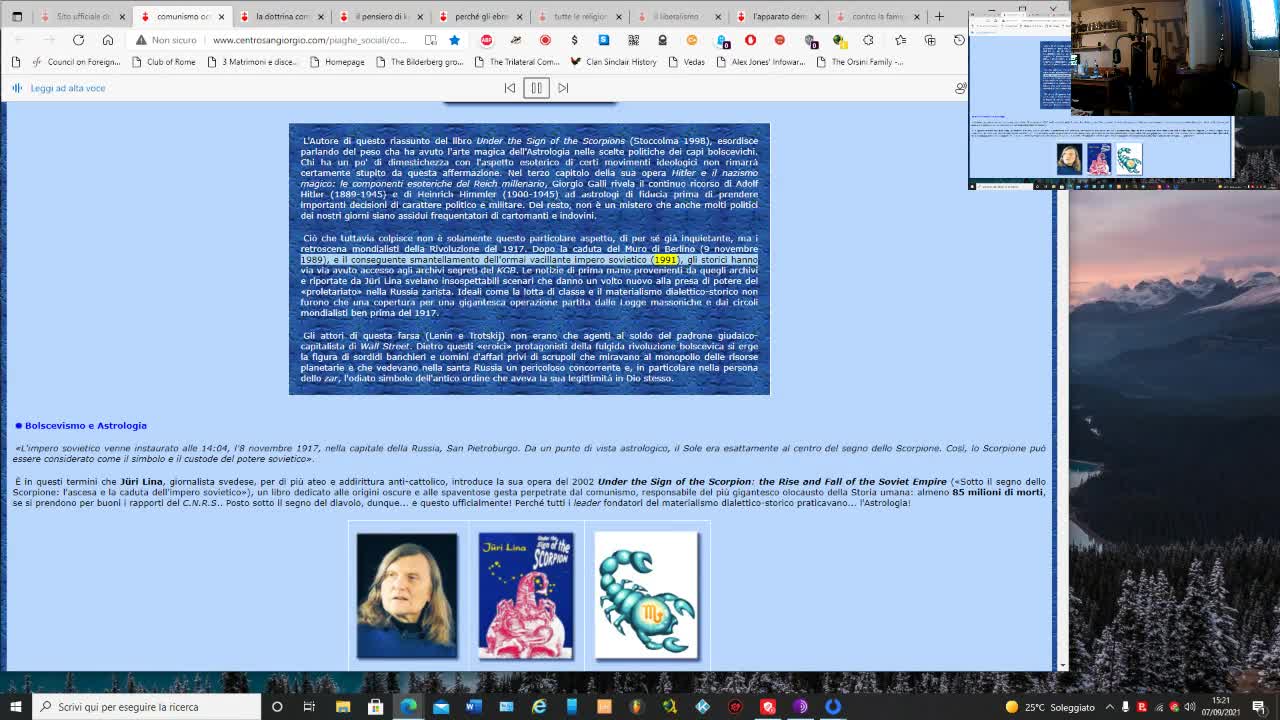Open the dollar sign extension
The height and width of the screenshot is (720, 1280).
[574, 40]
